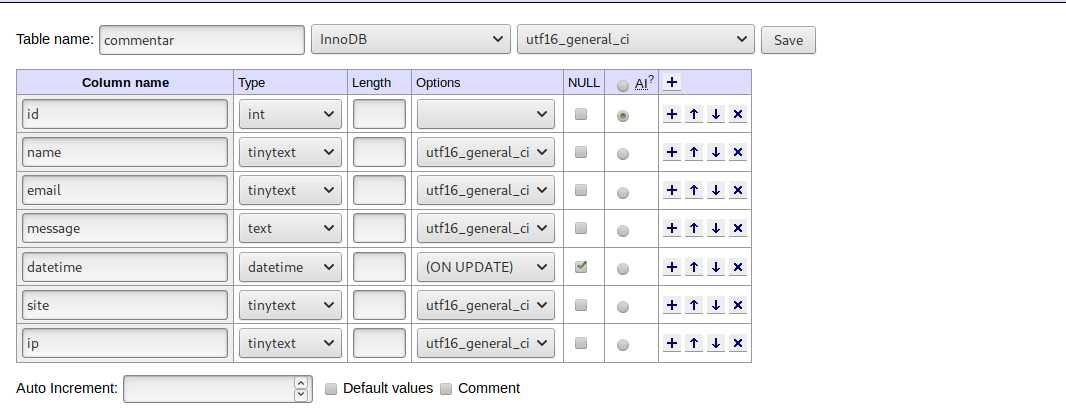1066x410 pixels.
Task: Increase the Auto Increment value with the stepper
Action: 302,383
